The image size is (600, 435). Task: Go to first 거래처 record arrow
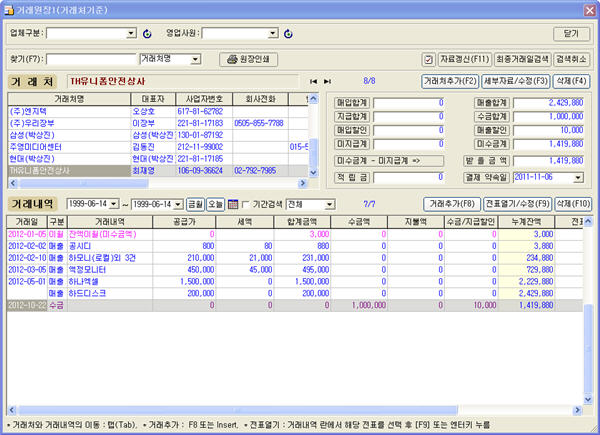click(x=313, y=81)
